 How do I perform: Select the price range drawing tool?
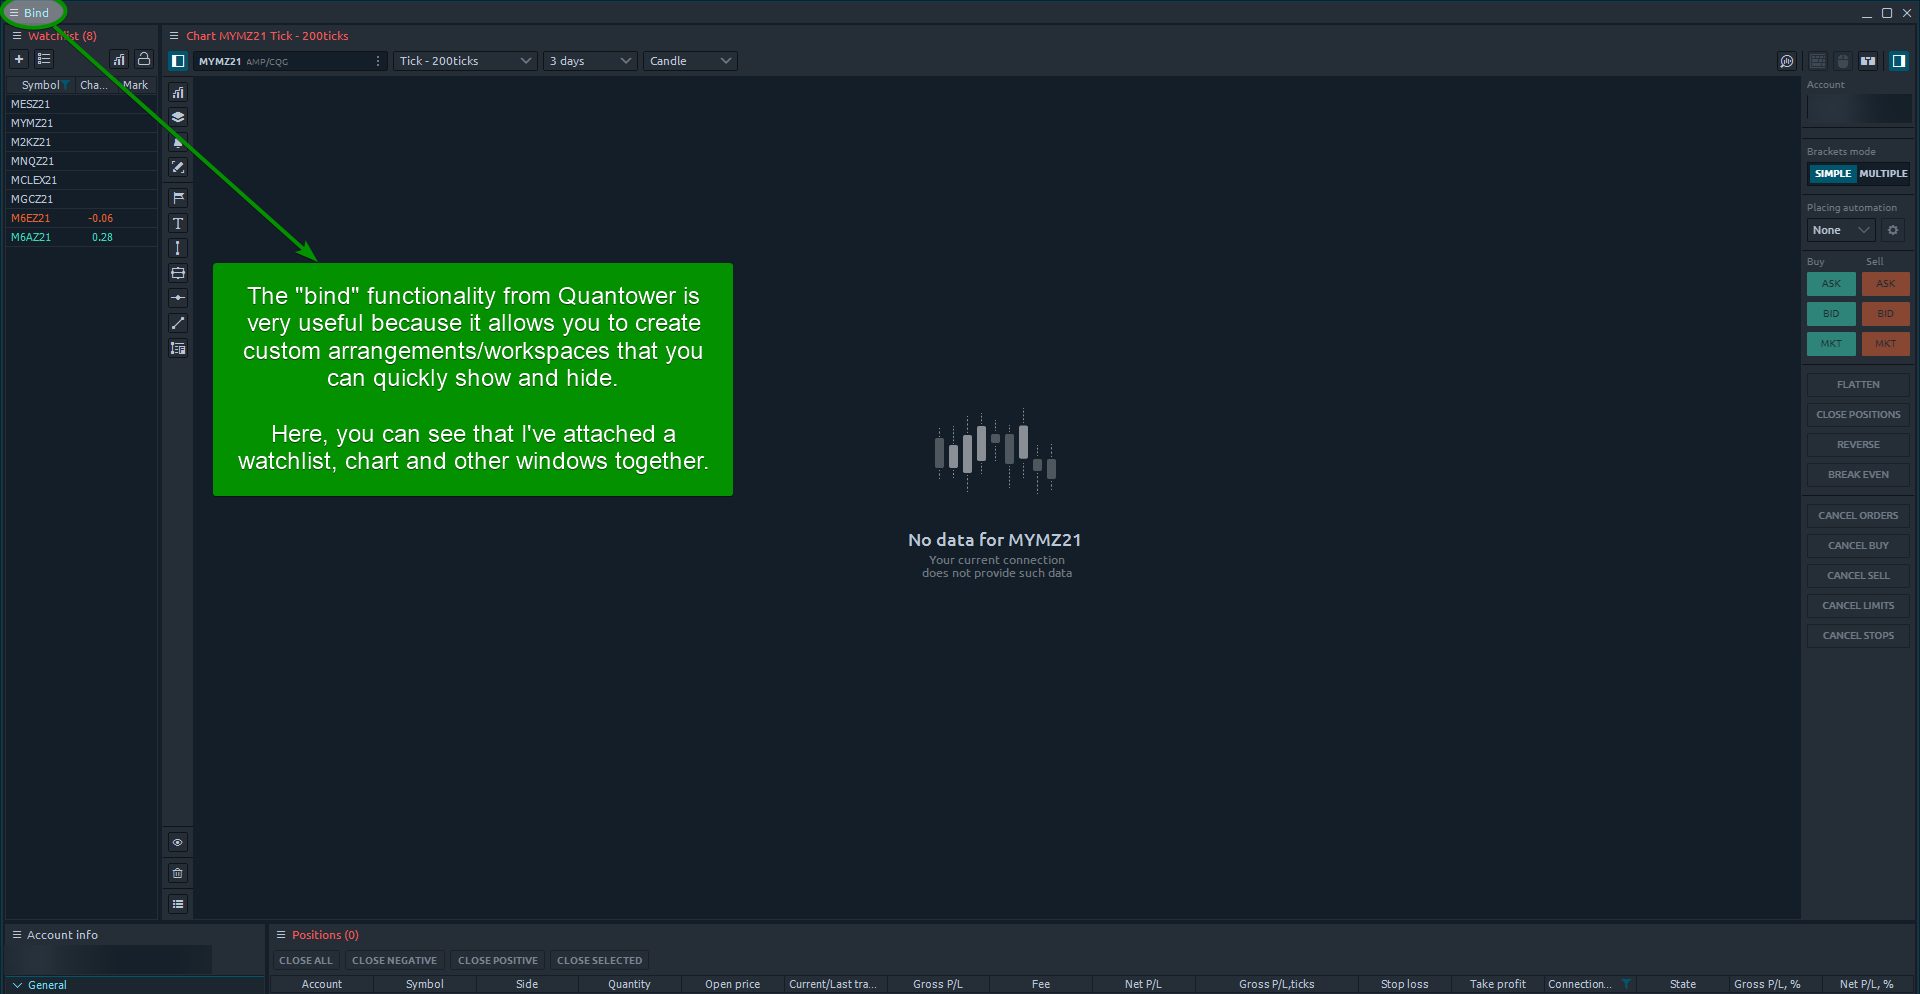(178, 273)
